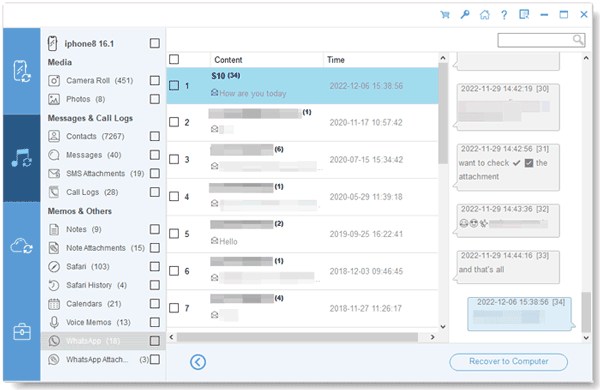Screen dimensions: 600x390
Task: Select Recover from iCloud sidebar mode
Action: point(22,246)
